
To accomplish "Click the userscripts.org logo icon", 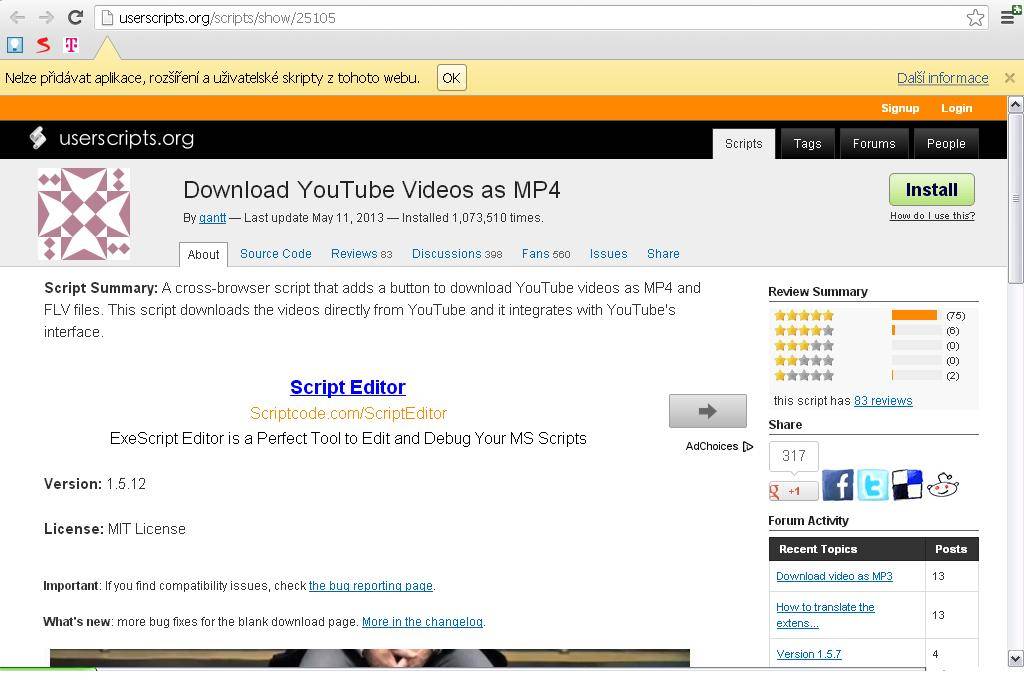I will [x=39, y=138].
